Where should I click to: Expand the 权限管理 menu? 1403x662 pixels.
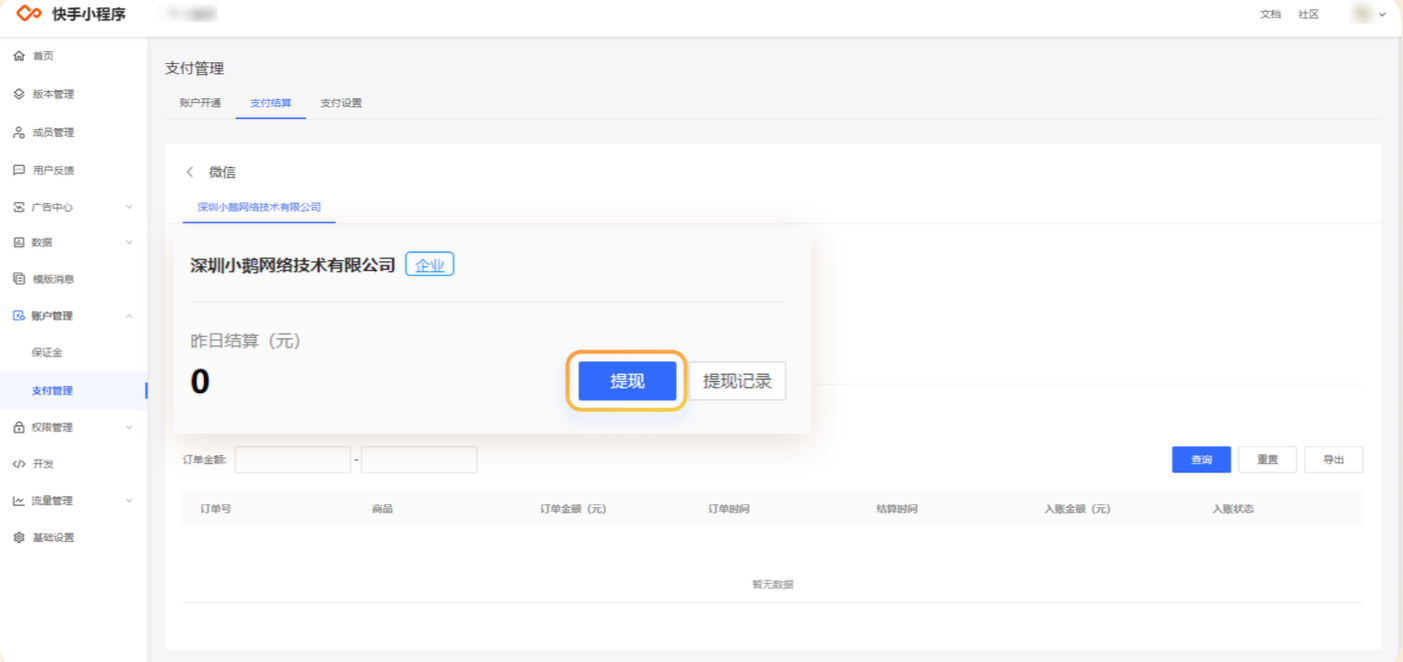tap(129, 427)
